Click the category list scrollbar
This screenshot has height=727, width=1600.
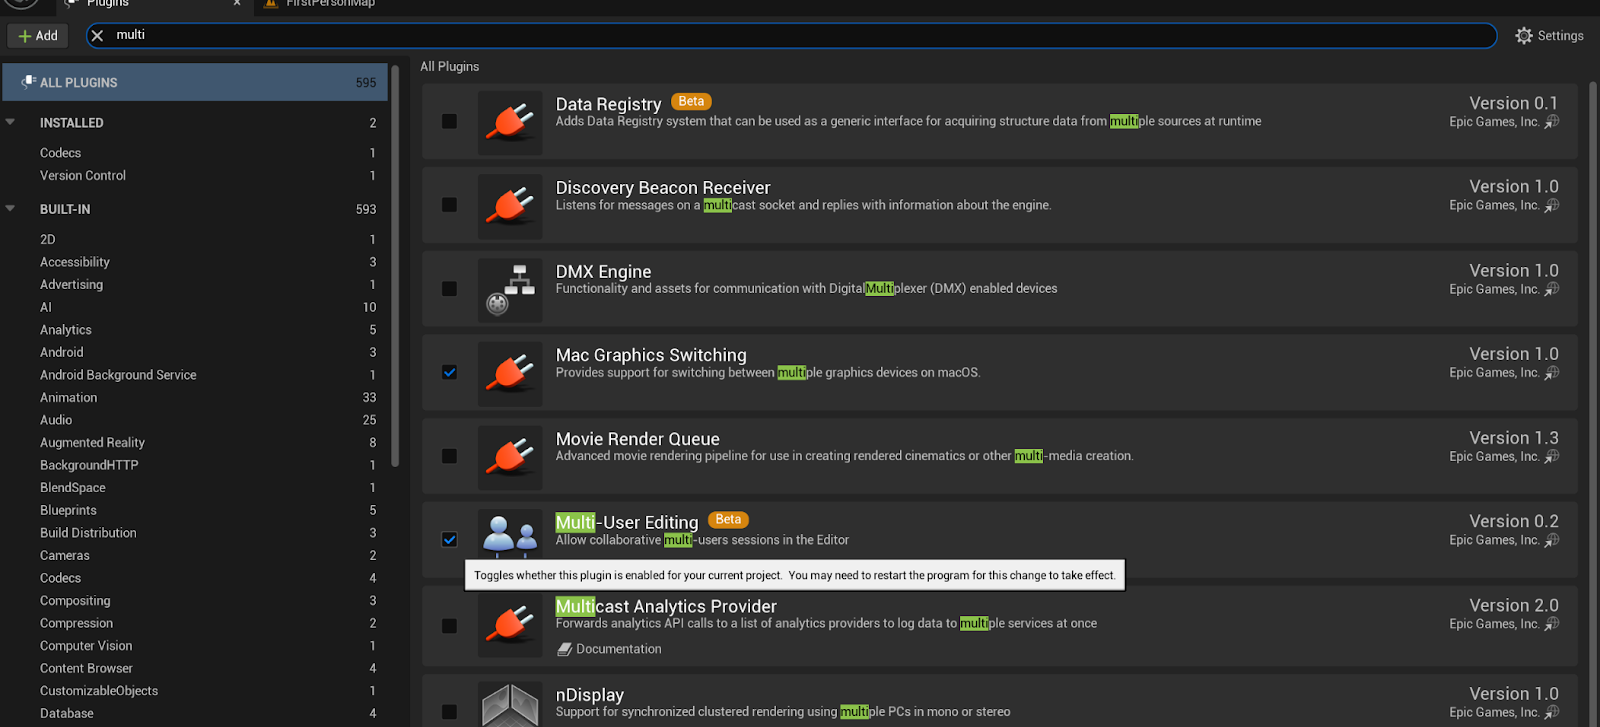(x=396, y=265)
